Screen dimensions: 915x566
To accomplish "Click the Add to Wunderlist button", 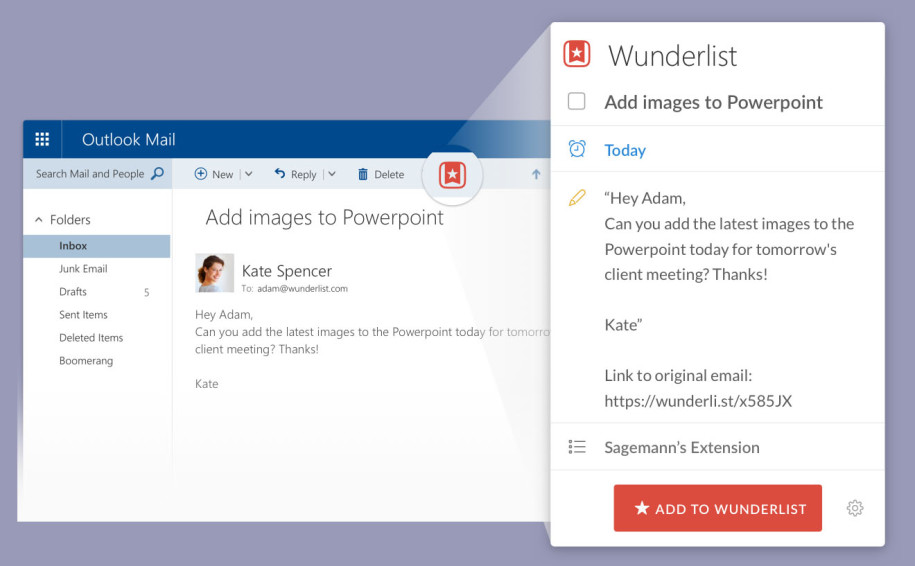I will coord(718,508).
